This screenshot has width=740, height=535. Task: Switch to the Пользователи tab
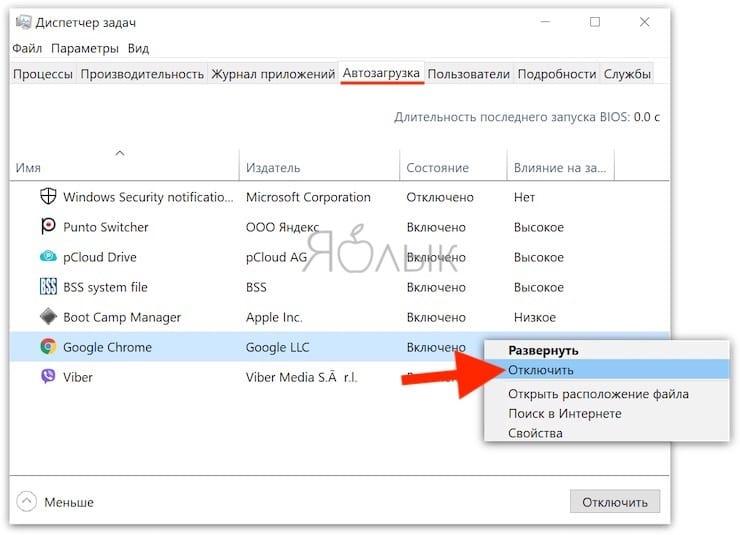(469, 74)
